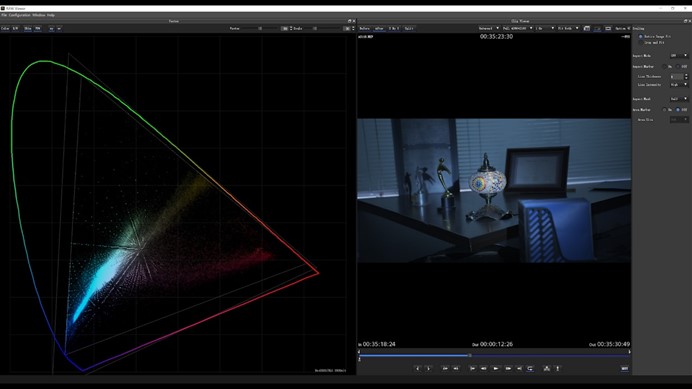Open the Help menu
The height and width of the screenshot is (389, 692).
tap(51, 15)
